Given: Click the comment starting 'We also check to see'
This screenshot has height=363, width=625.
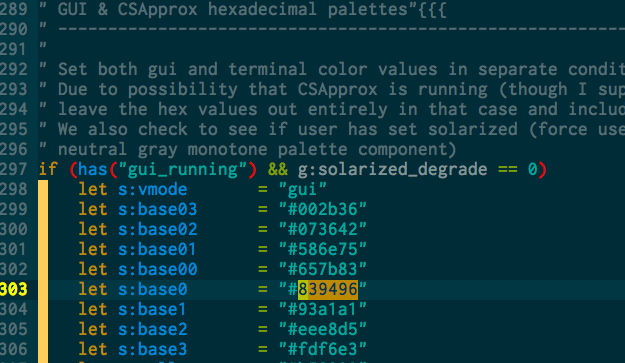Looking at the screenshot, I should 341,129.
